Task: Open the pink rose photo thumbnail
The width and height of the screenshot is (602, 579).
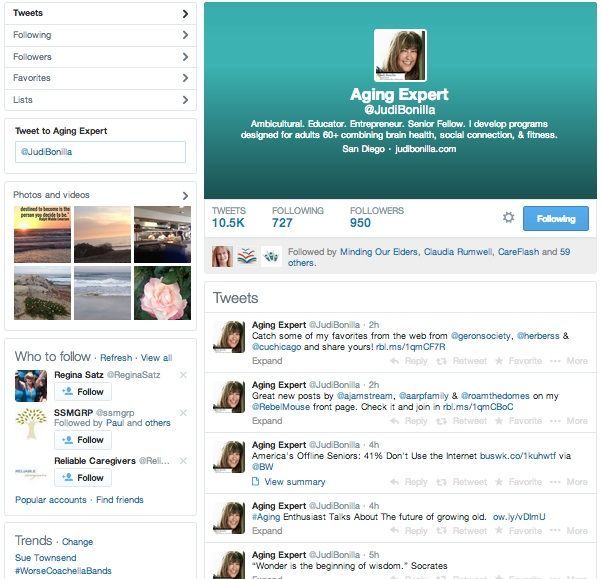Action: (x=162, y=293)
